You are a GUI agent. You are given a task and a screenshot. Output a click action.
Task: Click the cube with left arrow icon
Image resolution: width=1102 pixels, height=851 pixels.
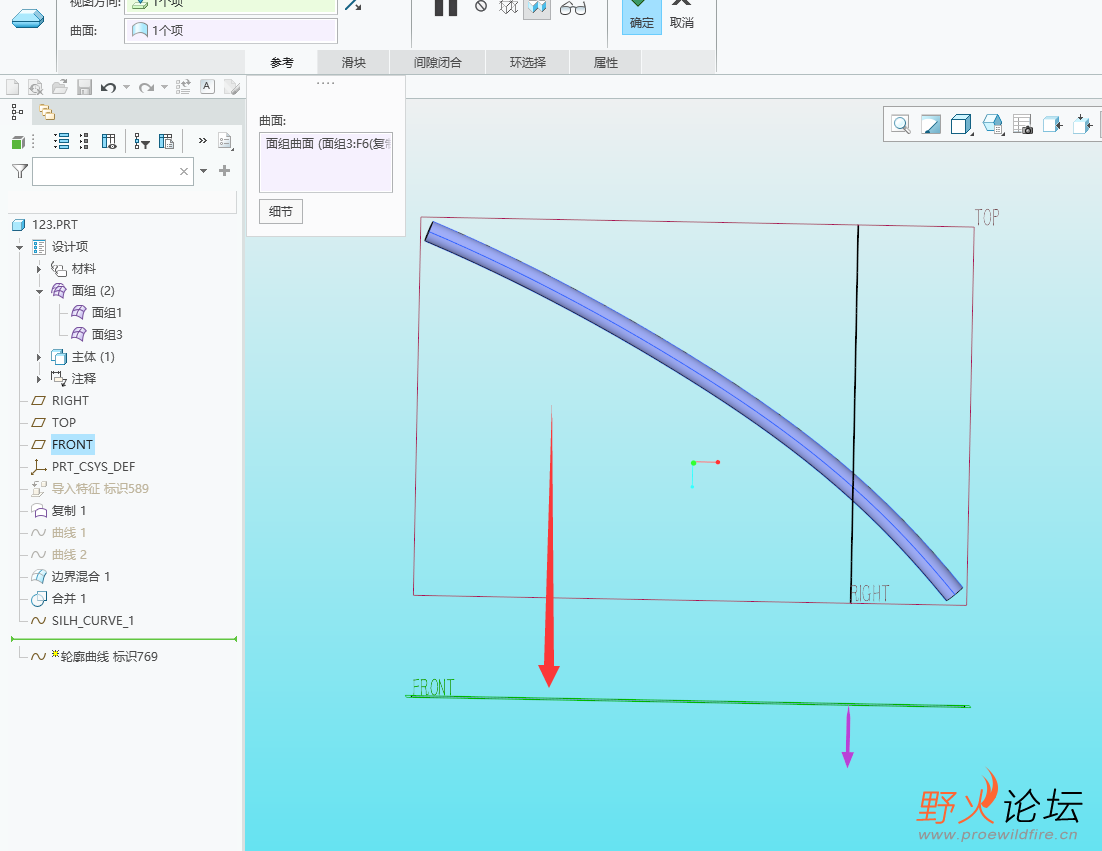pos(1053,125)
